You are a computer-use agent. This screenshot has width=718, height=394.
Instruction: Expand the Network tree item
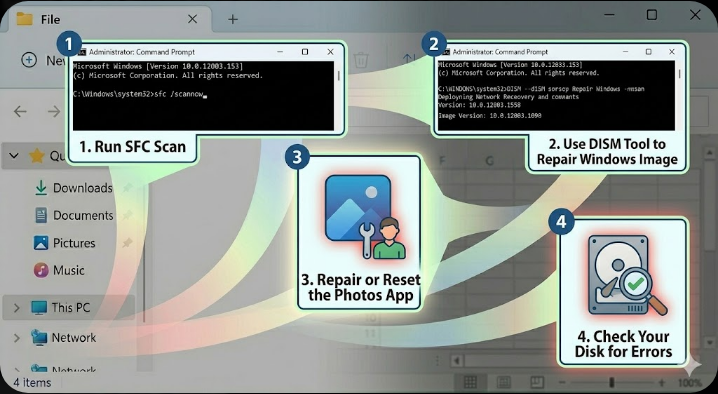[16, 338]
